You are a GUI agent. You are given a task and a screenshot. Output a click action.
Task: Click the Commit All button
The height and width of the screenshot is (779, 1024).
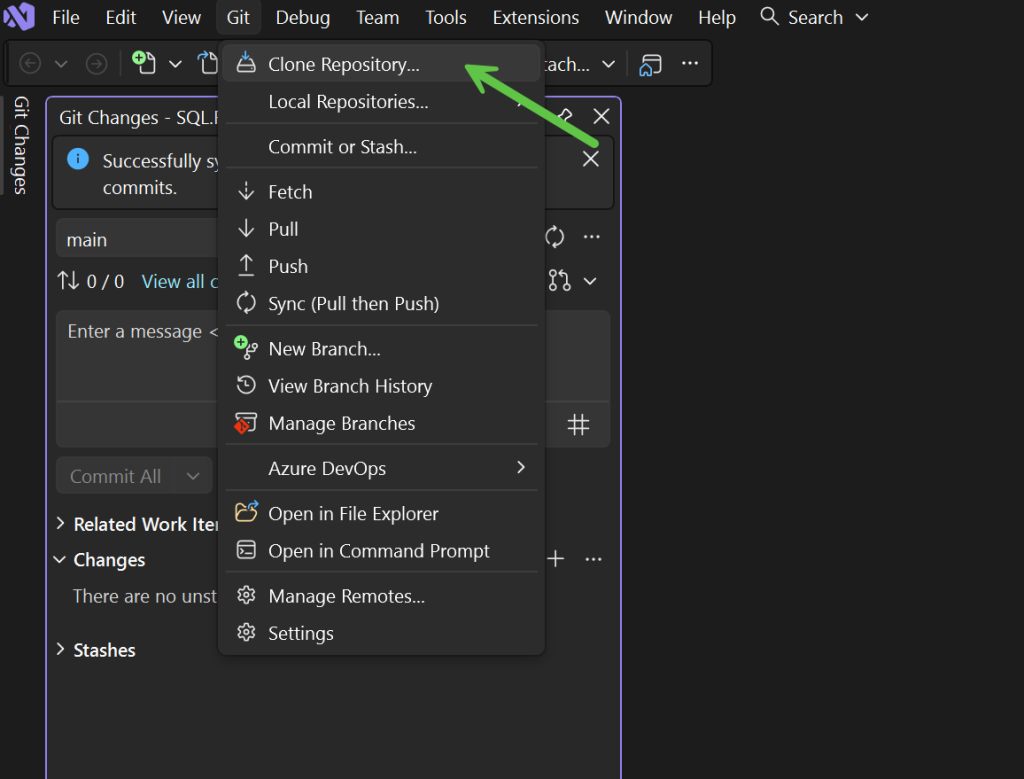115,476
